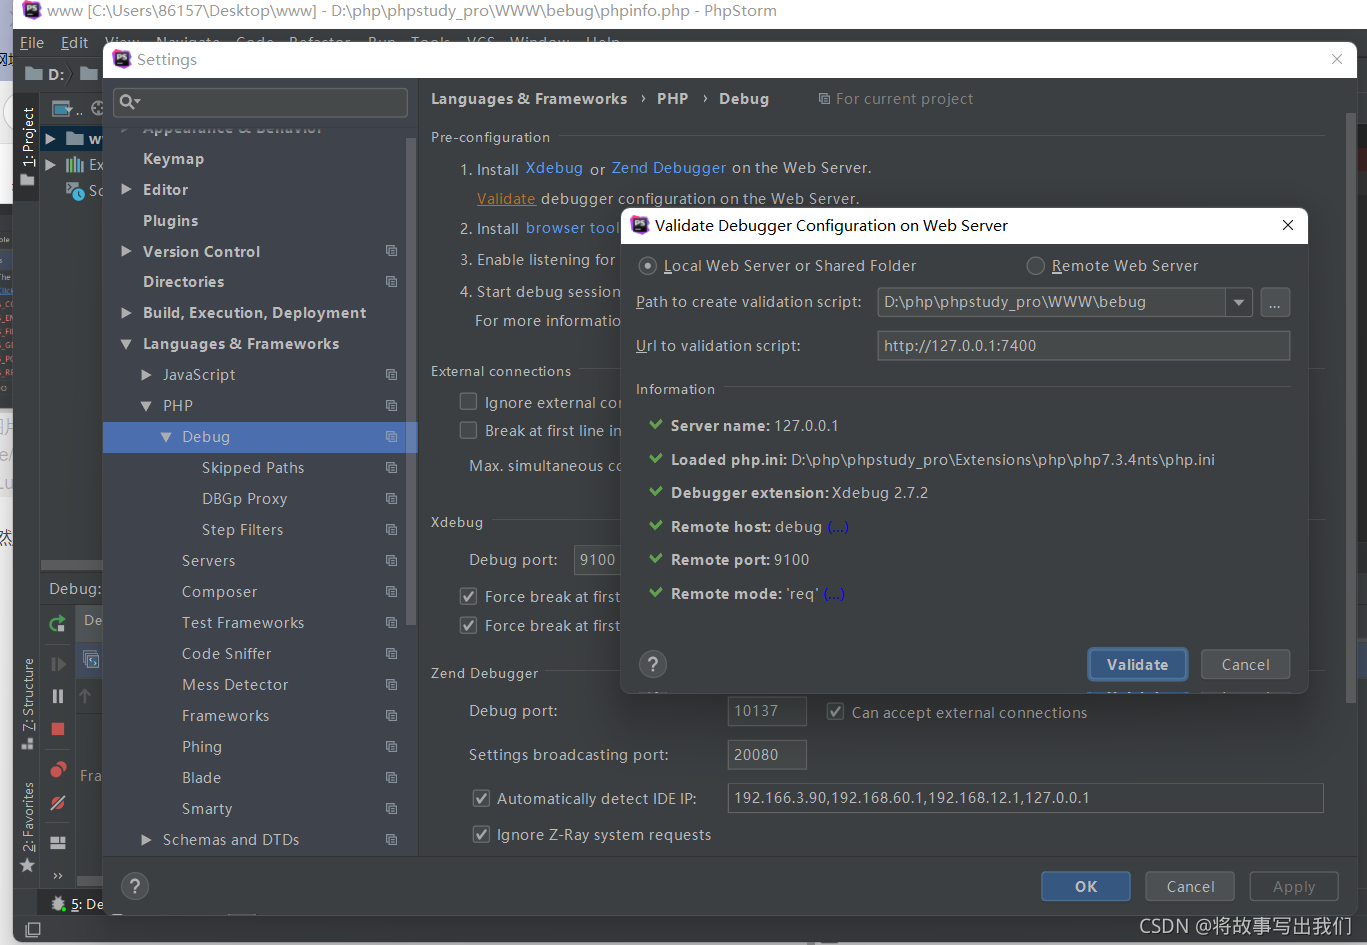
Task: Click the project-level icon beside Code Sniffer
Action: (x=391, y=654)
